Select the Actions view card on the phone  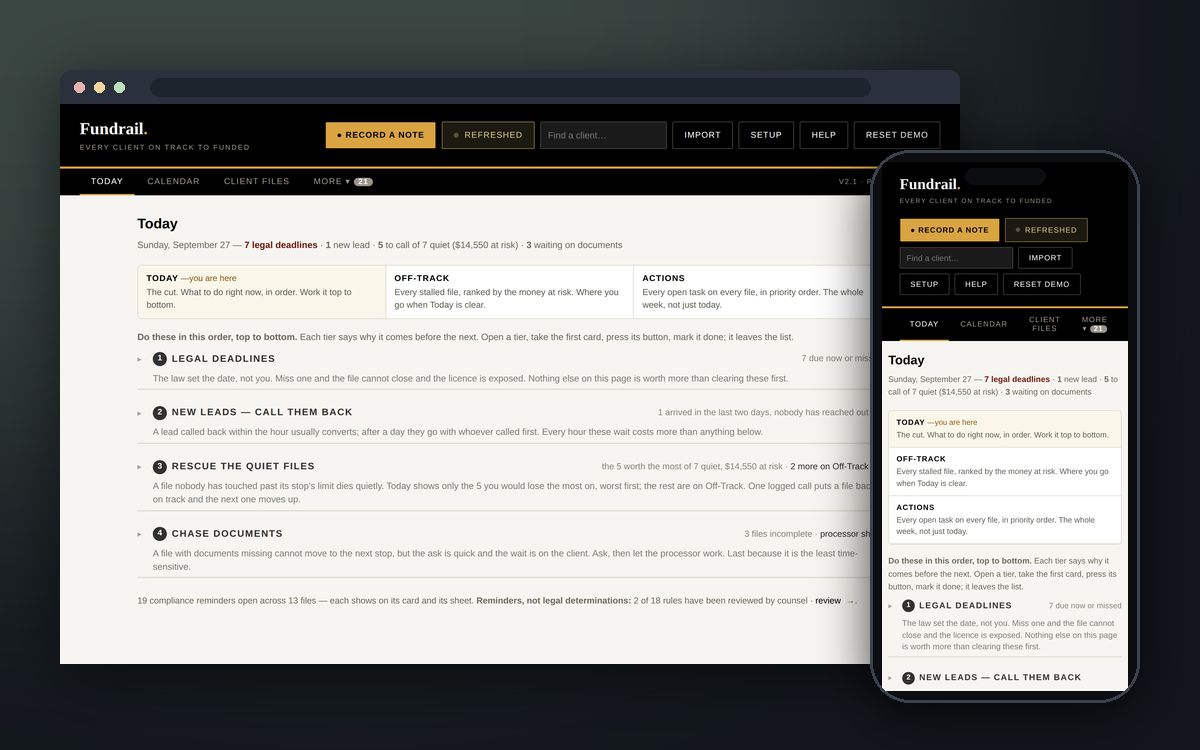pos(1005,519)
